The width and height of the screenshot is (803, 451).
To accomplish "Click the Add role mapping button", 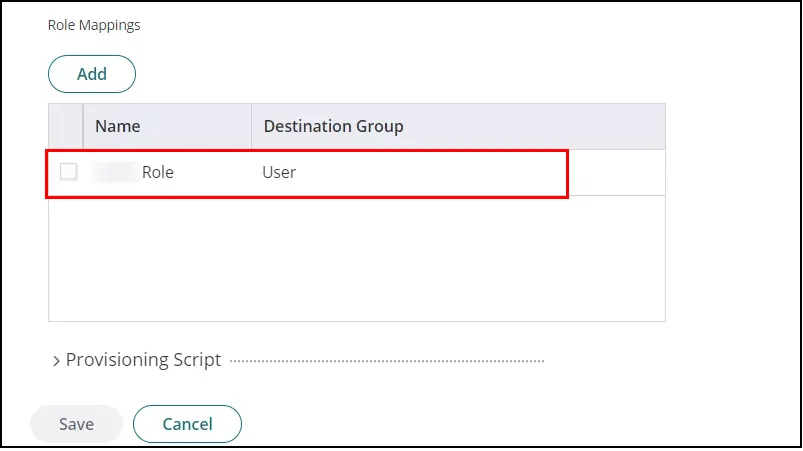I will [92, 74].
